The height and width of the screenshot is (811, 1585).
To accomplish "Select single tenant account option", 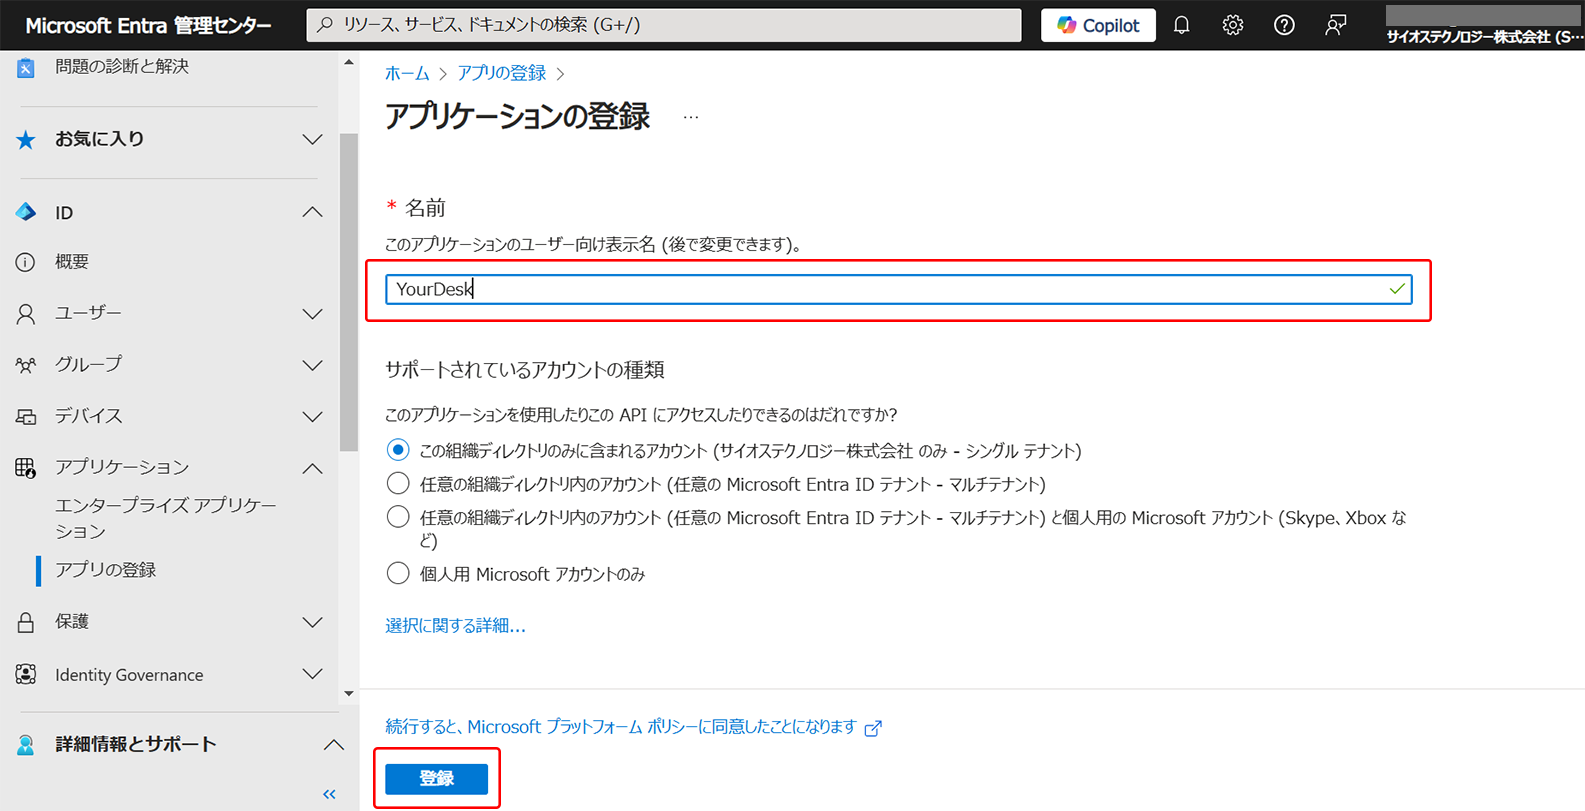I will pos(398,450).
